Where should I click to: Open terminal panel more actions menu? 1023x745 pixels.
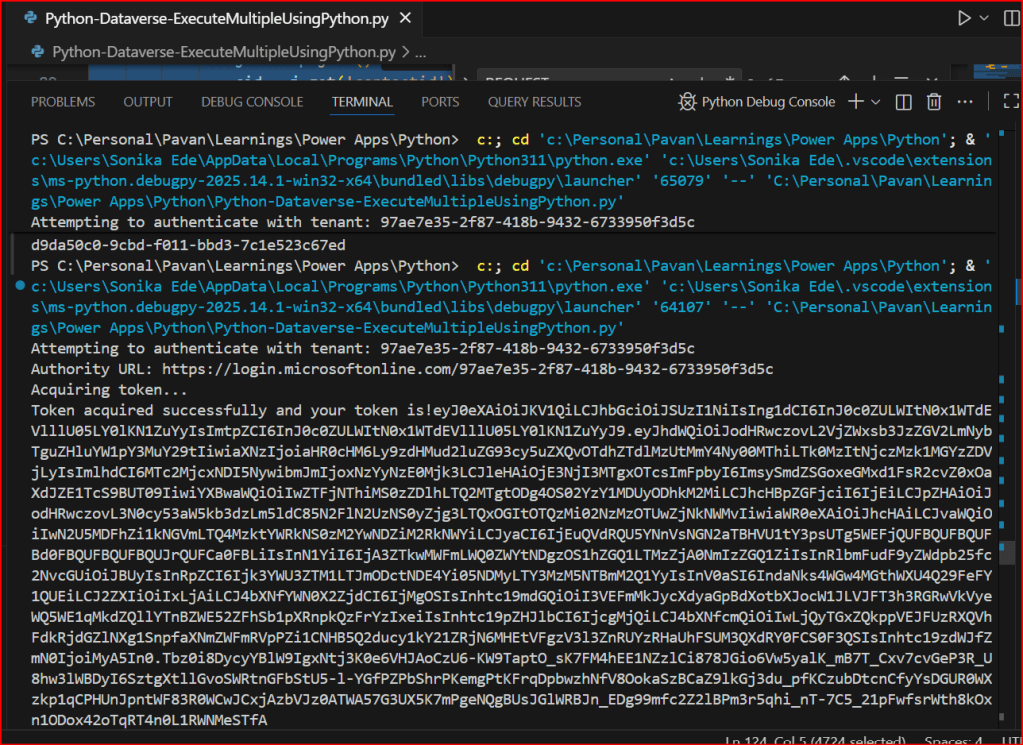click(966, 102)
